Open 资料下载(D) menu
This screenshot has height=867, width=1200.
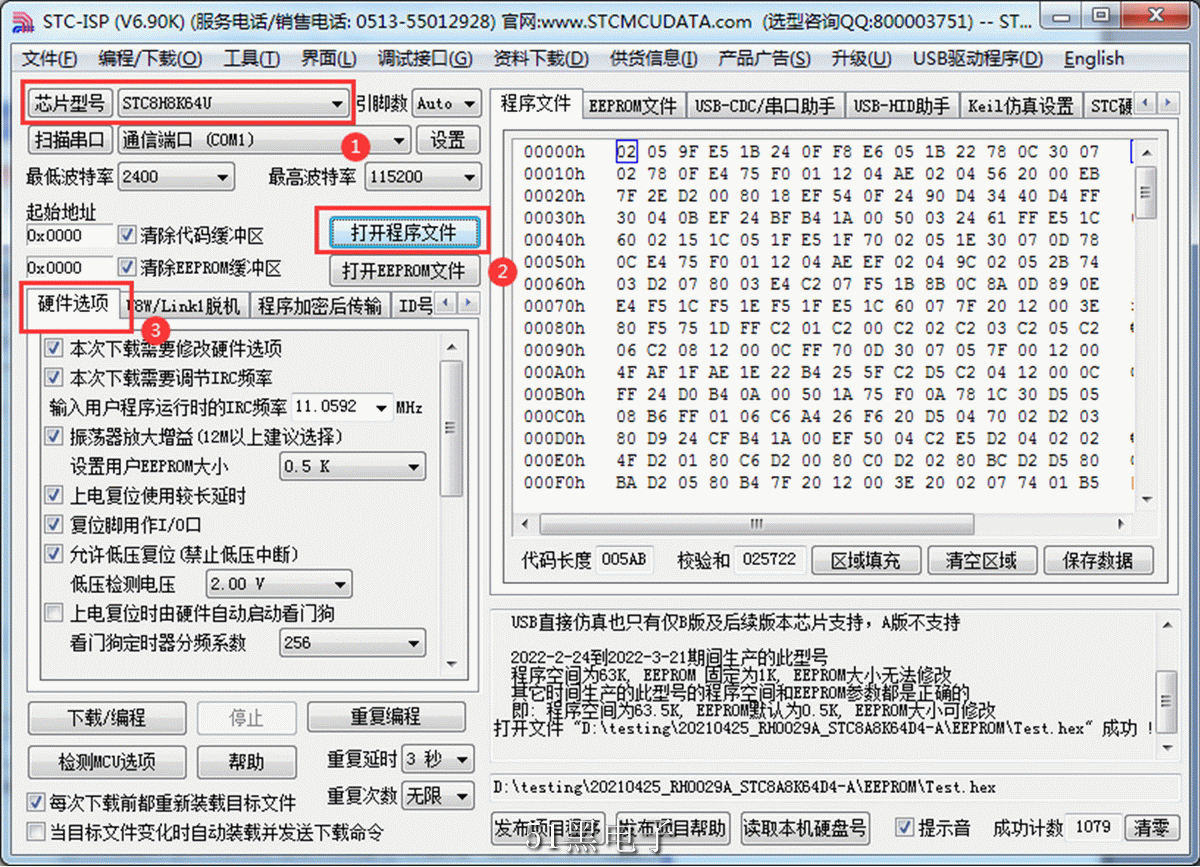[542, 59]
